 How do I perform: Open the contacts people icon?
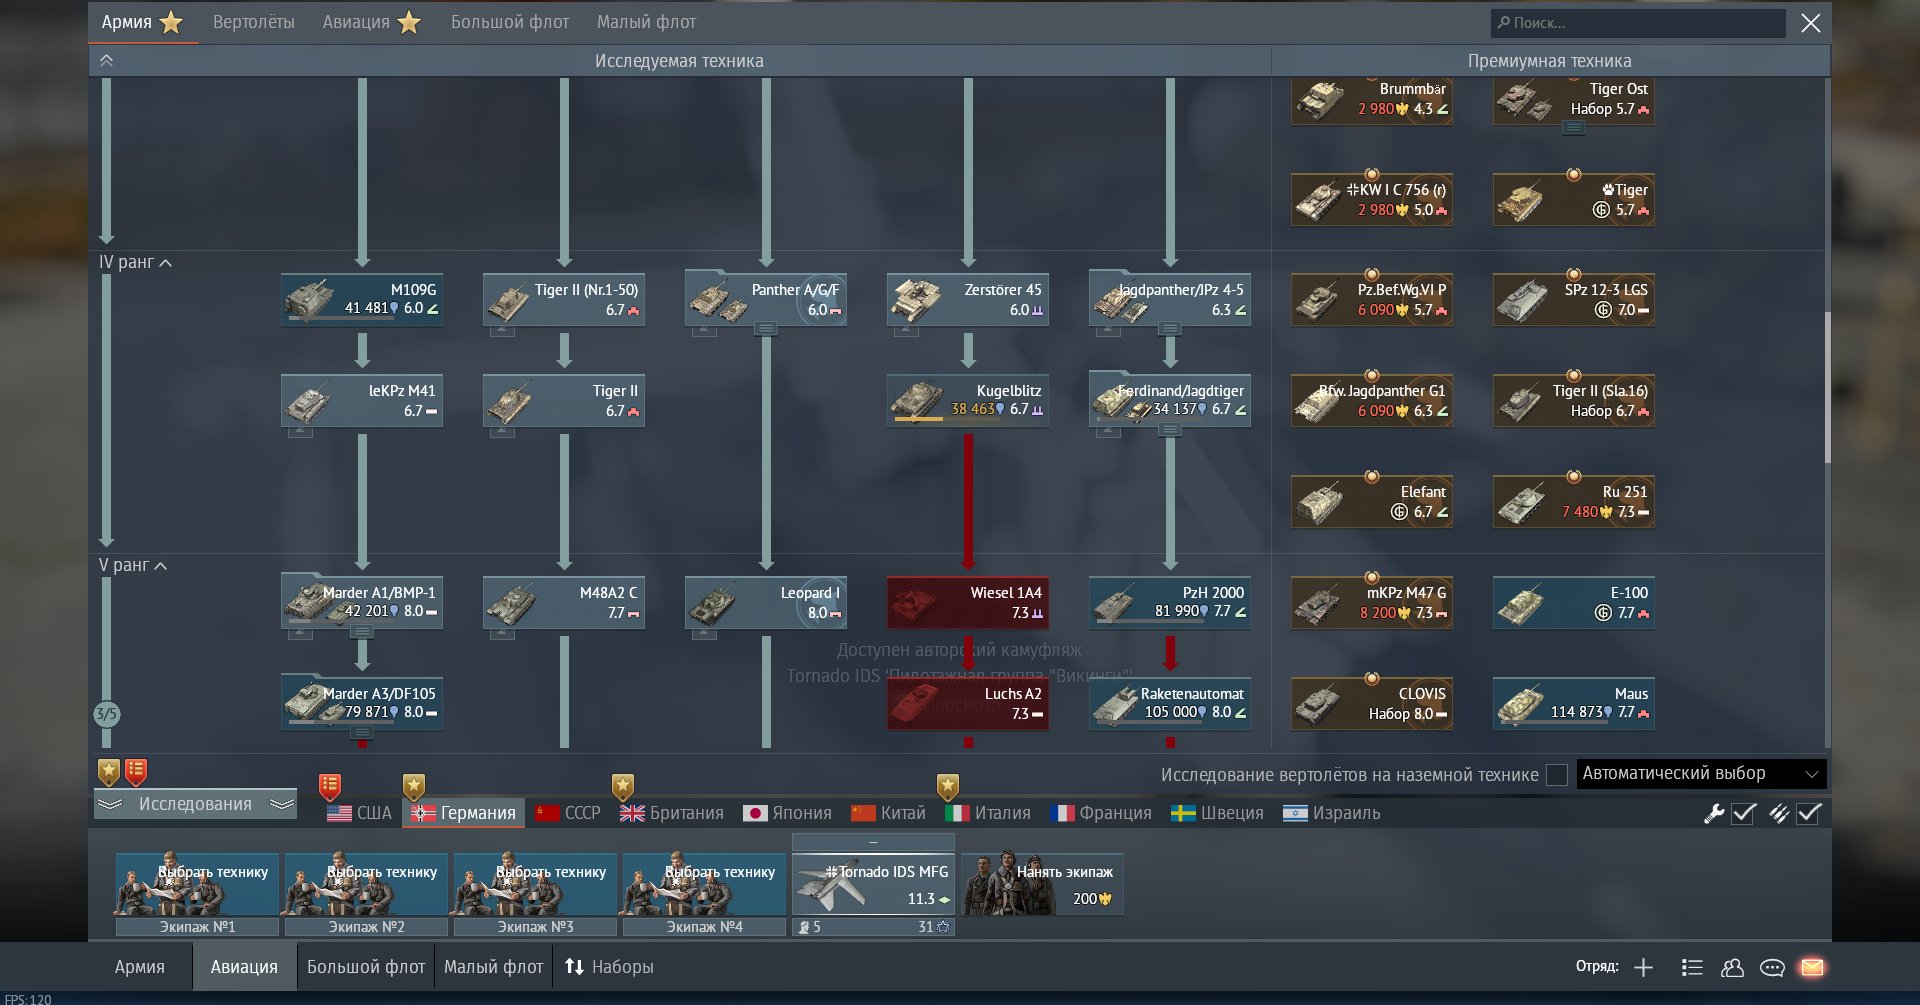coord(1732,967)
